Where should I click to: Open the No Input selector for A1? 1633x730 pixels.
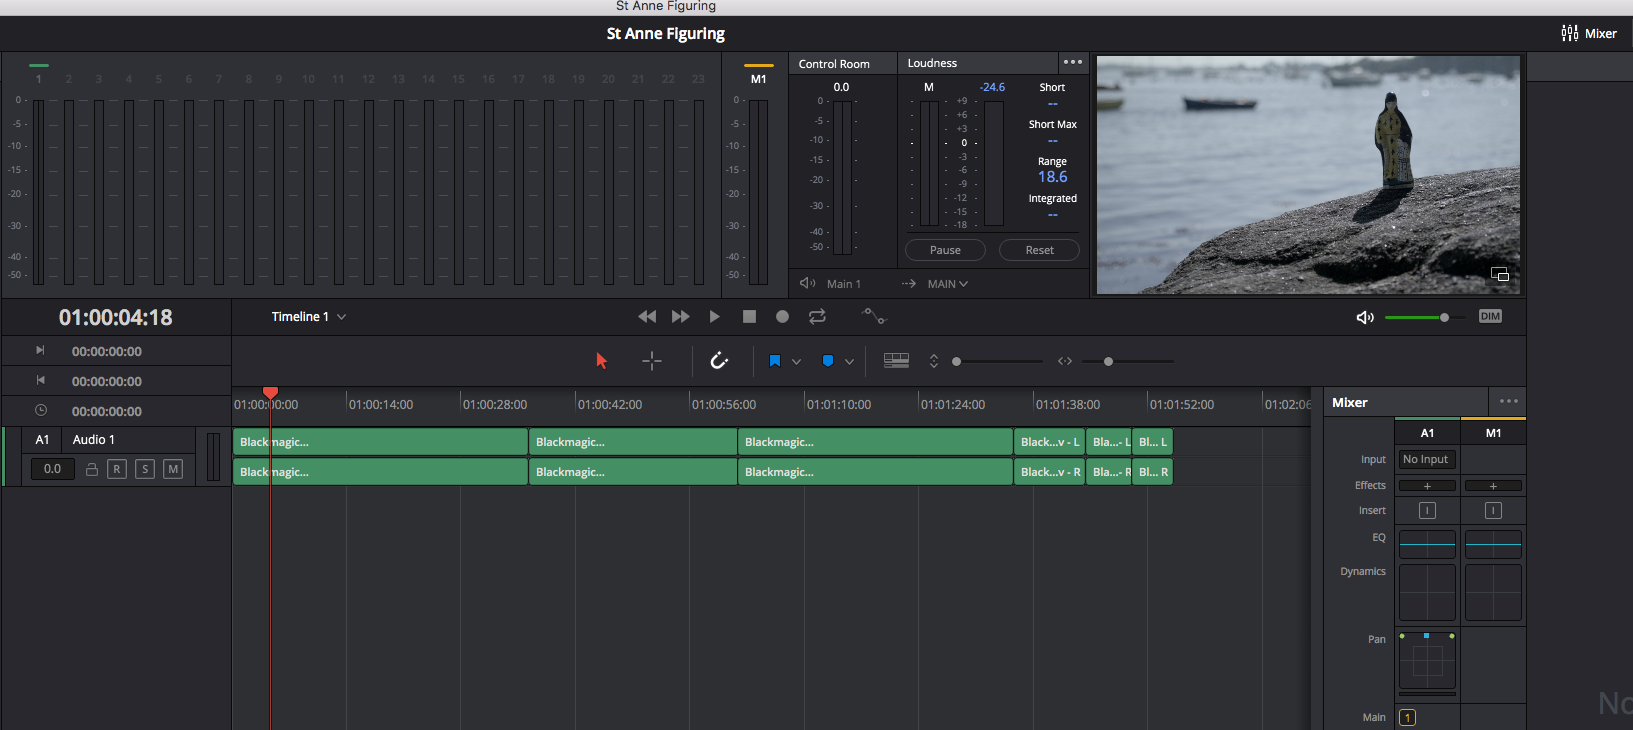point(1427,459)
